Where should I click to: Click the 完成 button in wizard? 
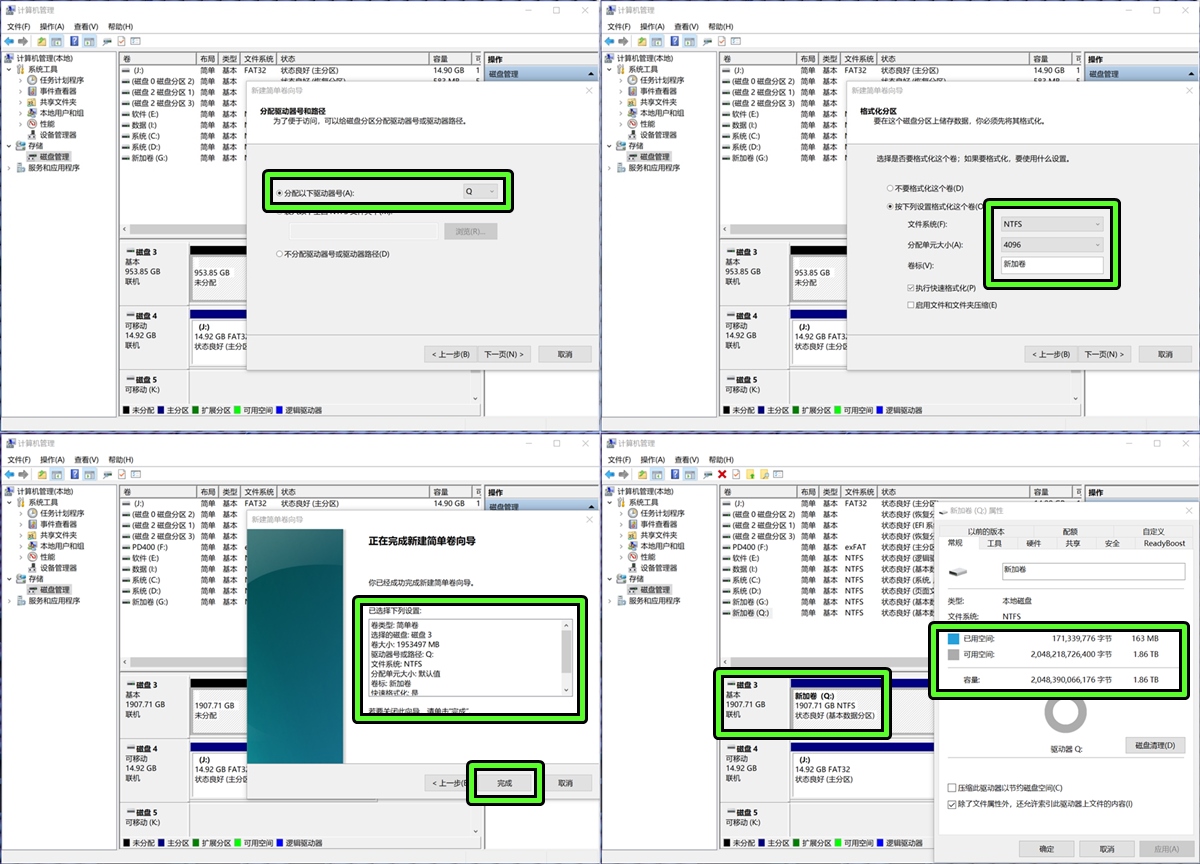click(504, 783)
